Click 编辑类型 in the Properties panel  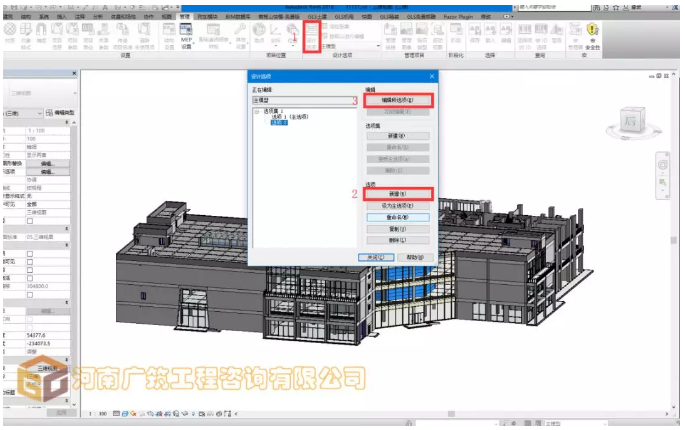(x=60, y=113)
